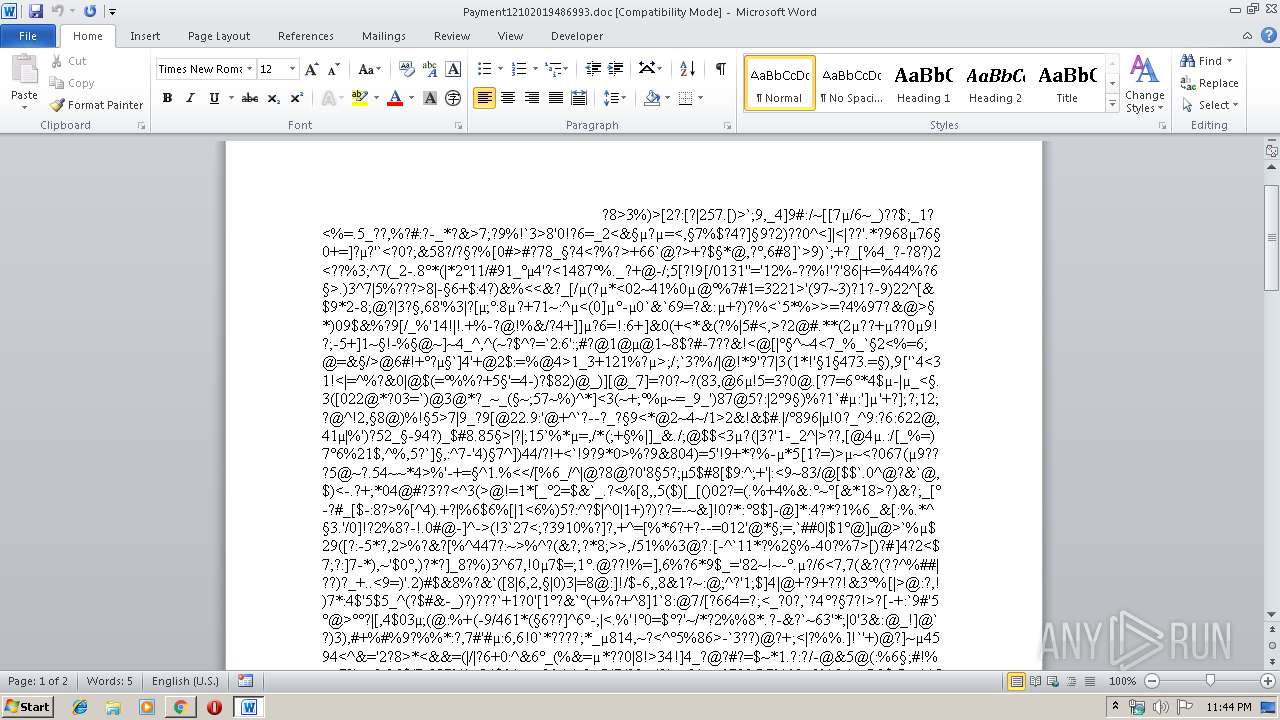Toggle Bold formatting
The width and height of the screenshot is (1280, 720).
[x=167, y=98]
